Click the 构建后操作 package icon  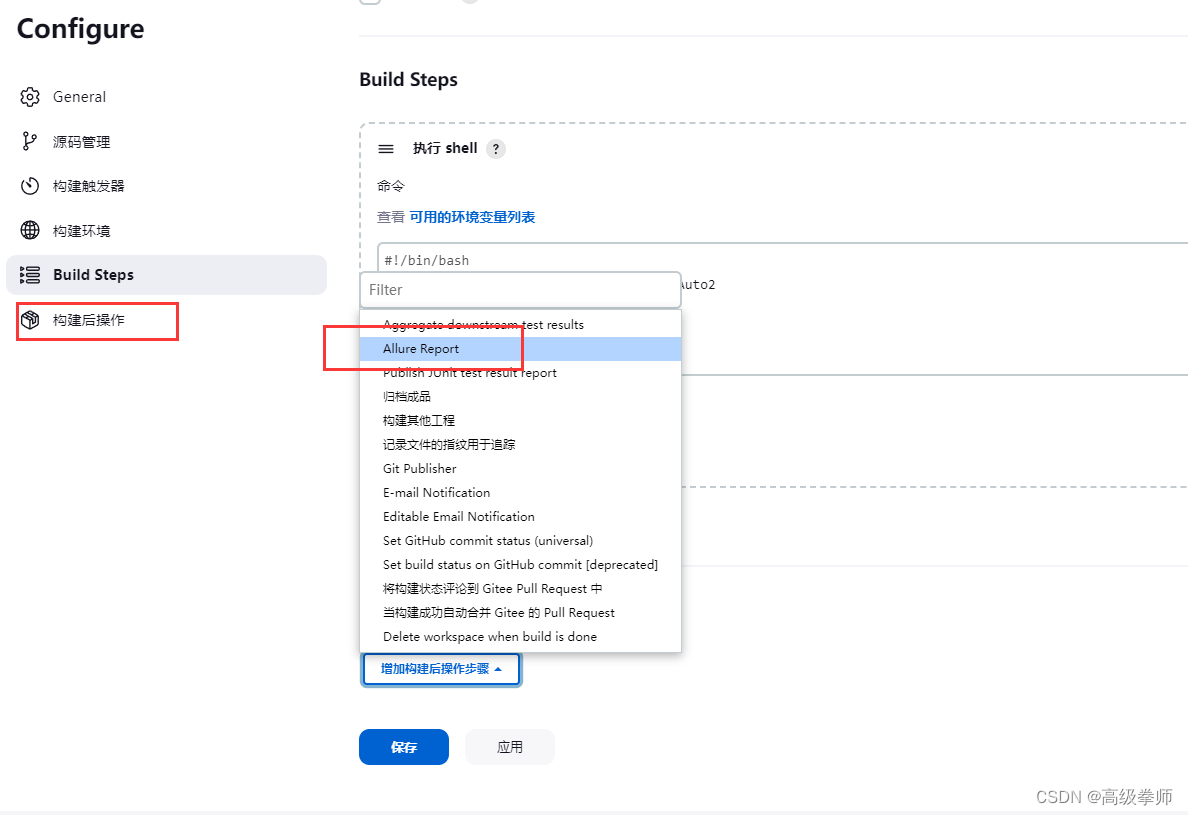[30, 320]
